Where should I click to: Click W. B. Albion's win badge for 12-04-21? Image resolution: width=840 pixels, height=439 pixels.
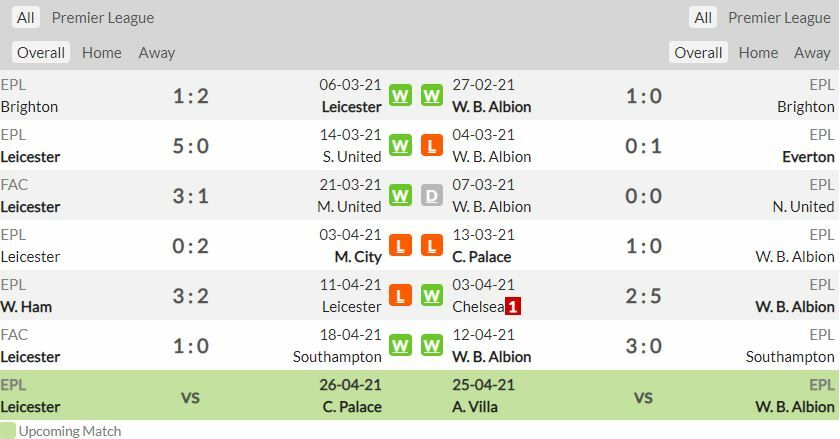[x=432, y=346]
